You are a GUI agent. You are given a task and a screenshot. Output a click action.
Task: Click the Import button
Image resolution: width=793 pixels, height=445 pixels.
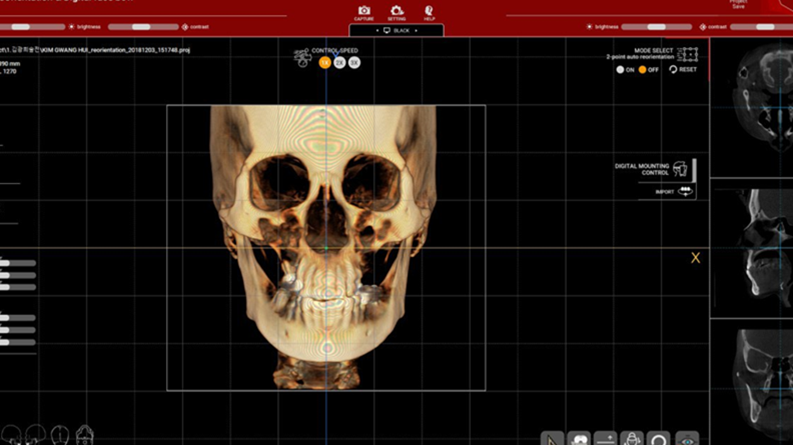click(x=685, y=191)
